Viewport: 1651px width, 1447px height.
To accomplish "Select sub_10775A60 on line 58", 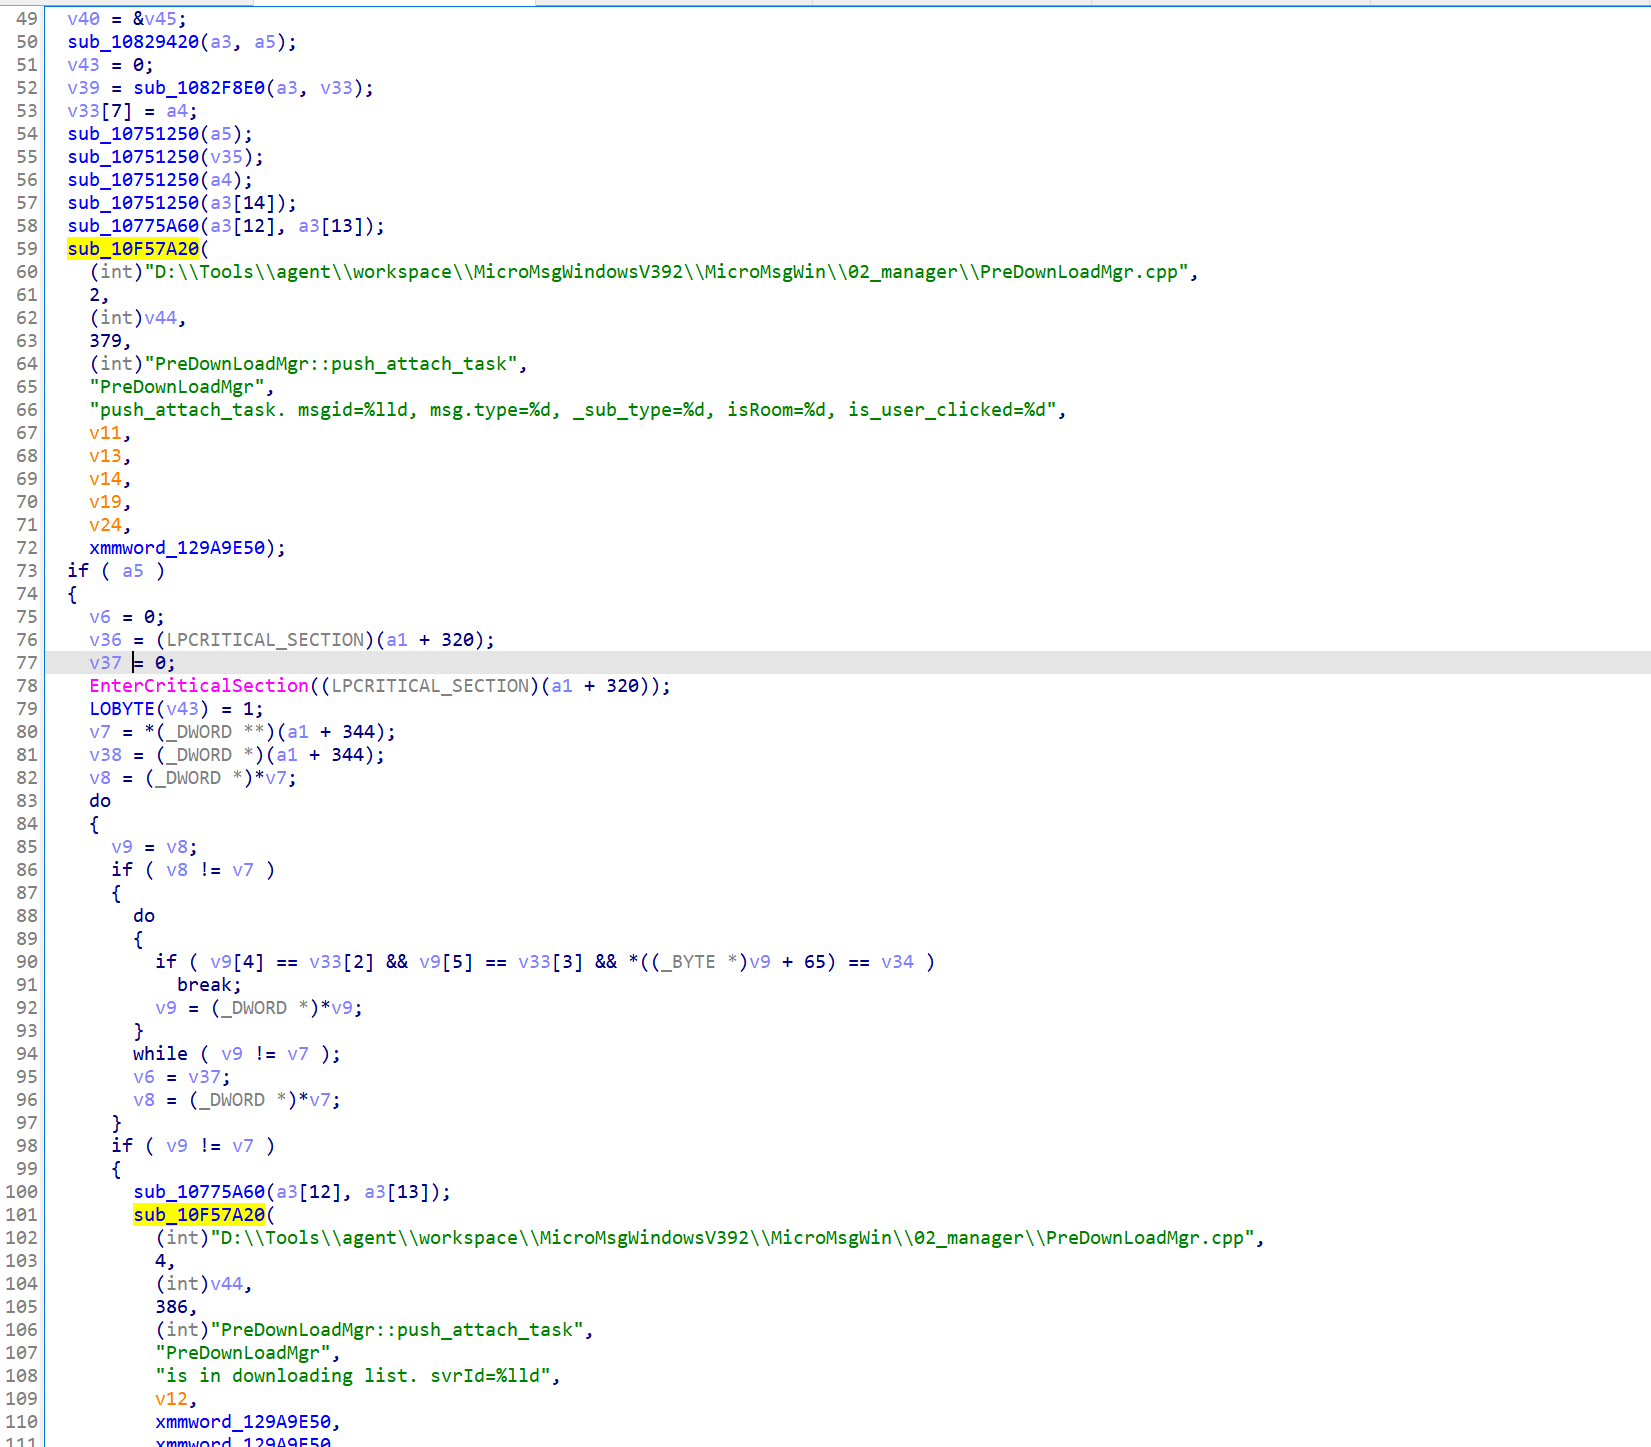I will point(133,226).
